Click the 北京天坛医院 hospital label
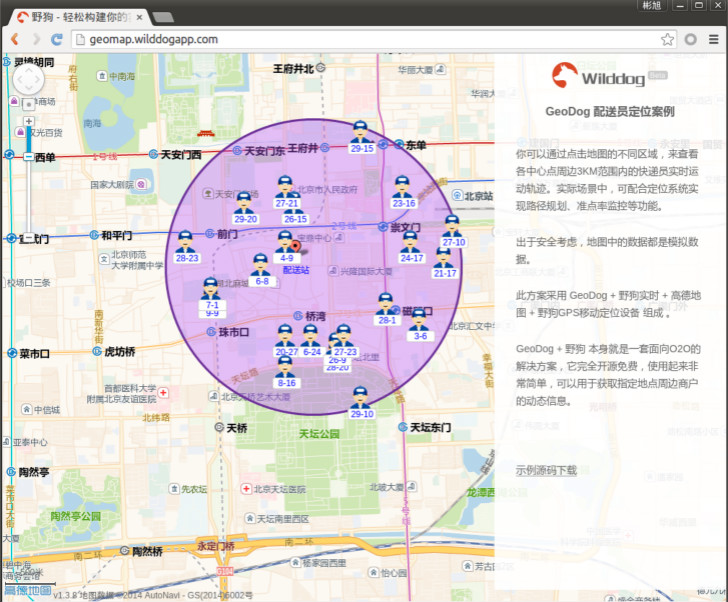This screenshot has height=602, width=728. (280, 489)
